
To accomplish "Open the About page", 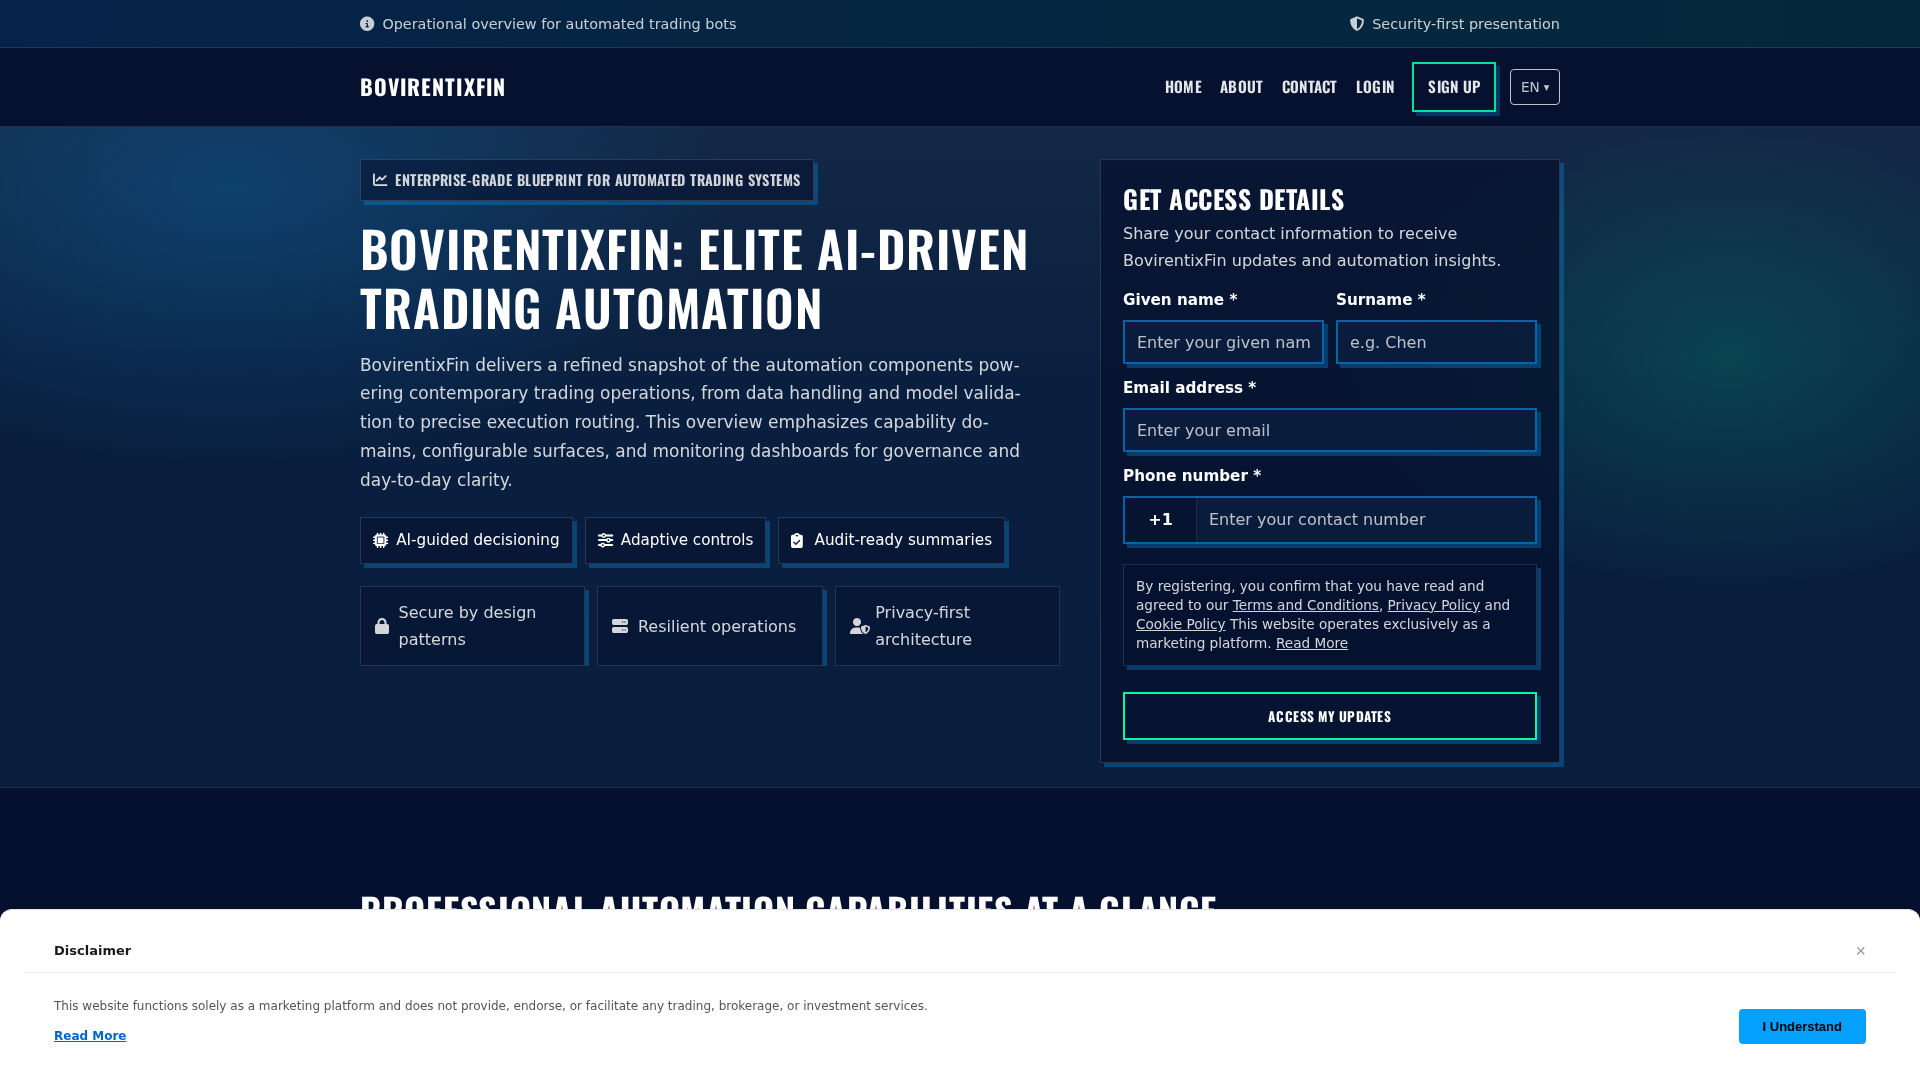I will 1241,87.
